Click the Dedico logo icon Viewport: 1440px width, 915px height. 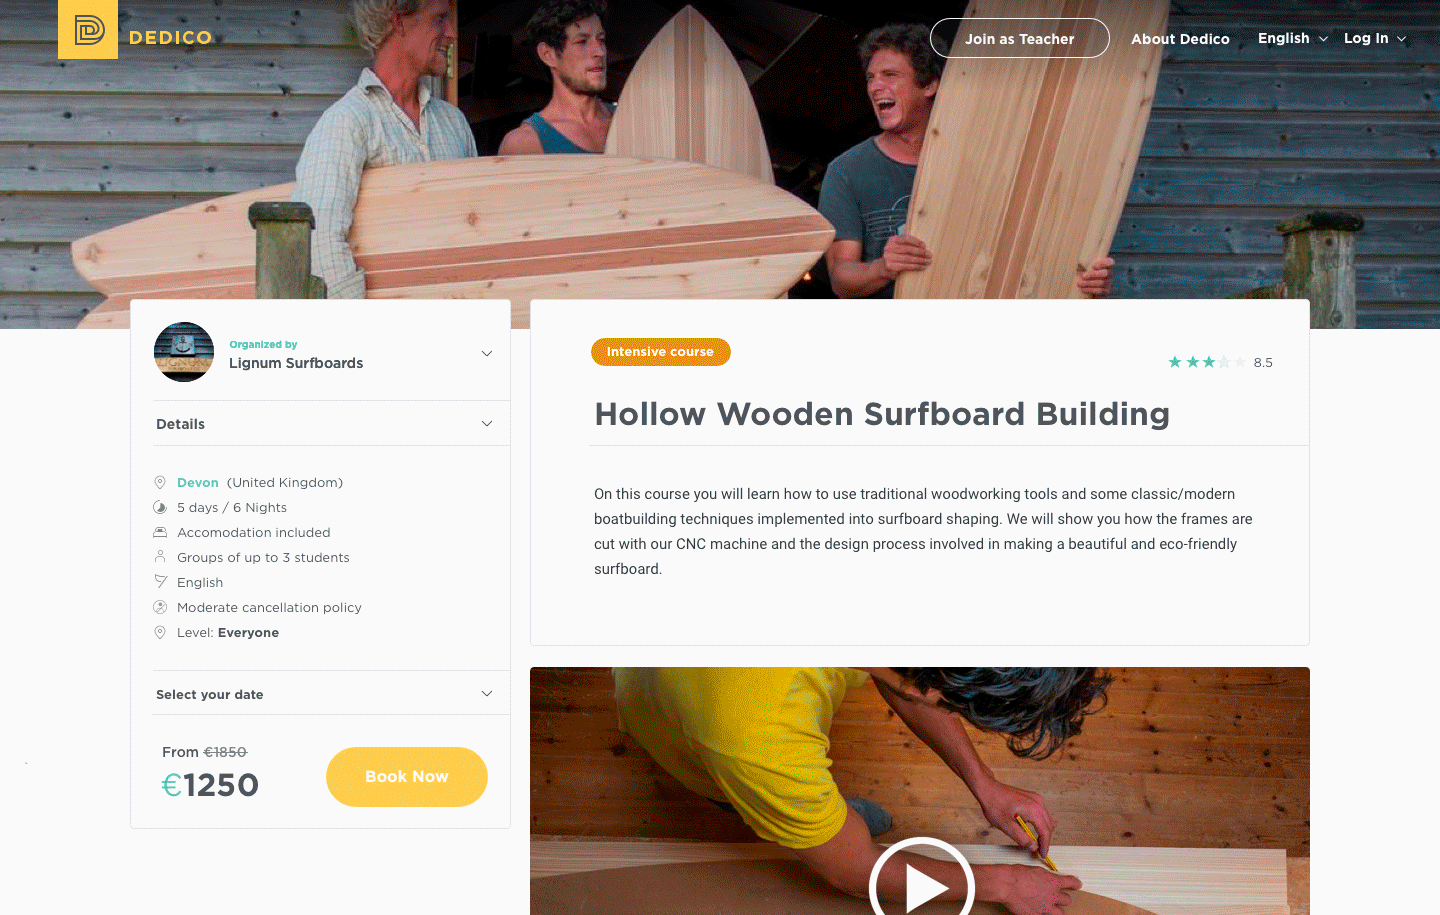(88, 29)
